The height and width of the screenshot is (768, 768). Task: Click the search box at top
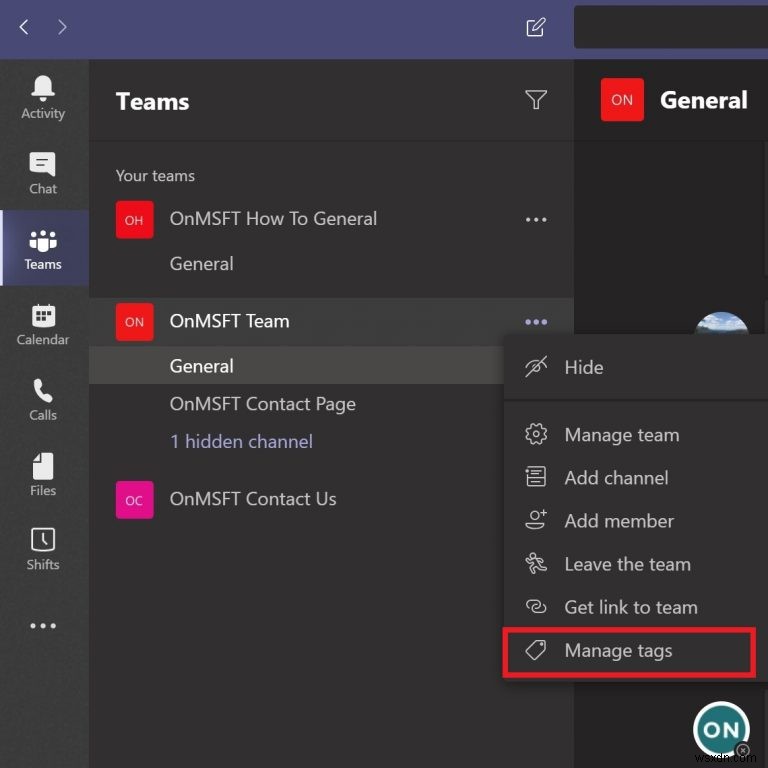point(671,27)
